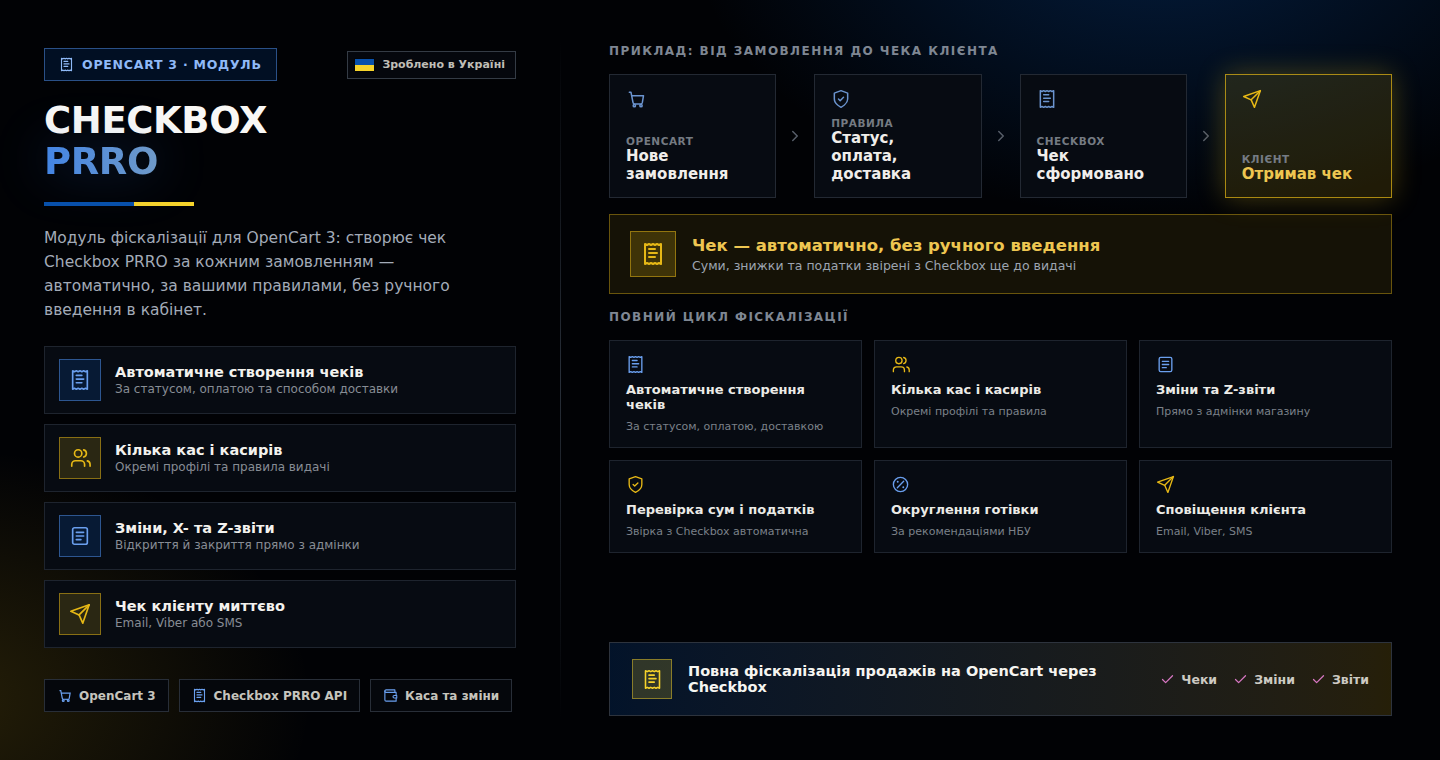
Task: Click the Зроблено в Україні badge
Action: coord(431,65)
